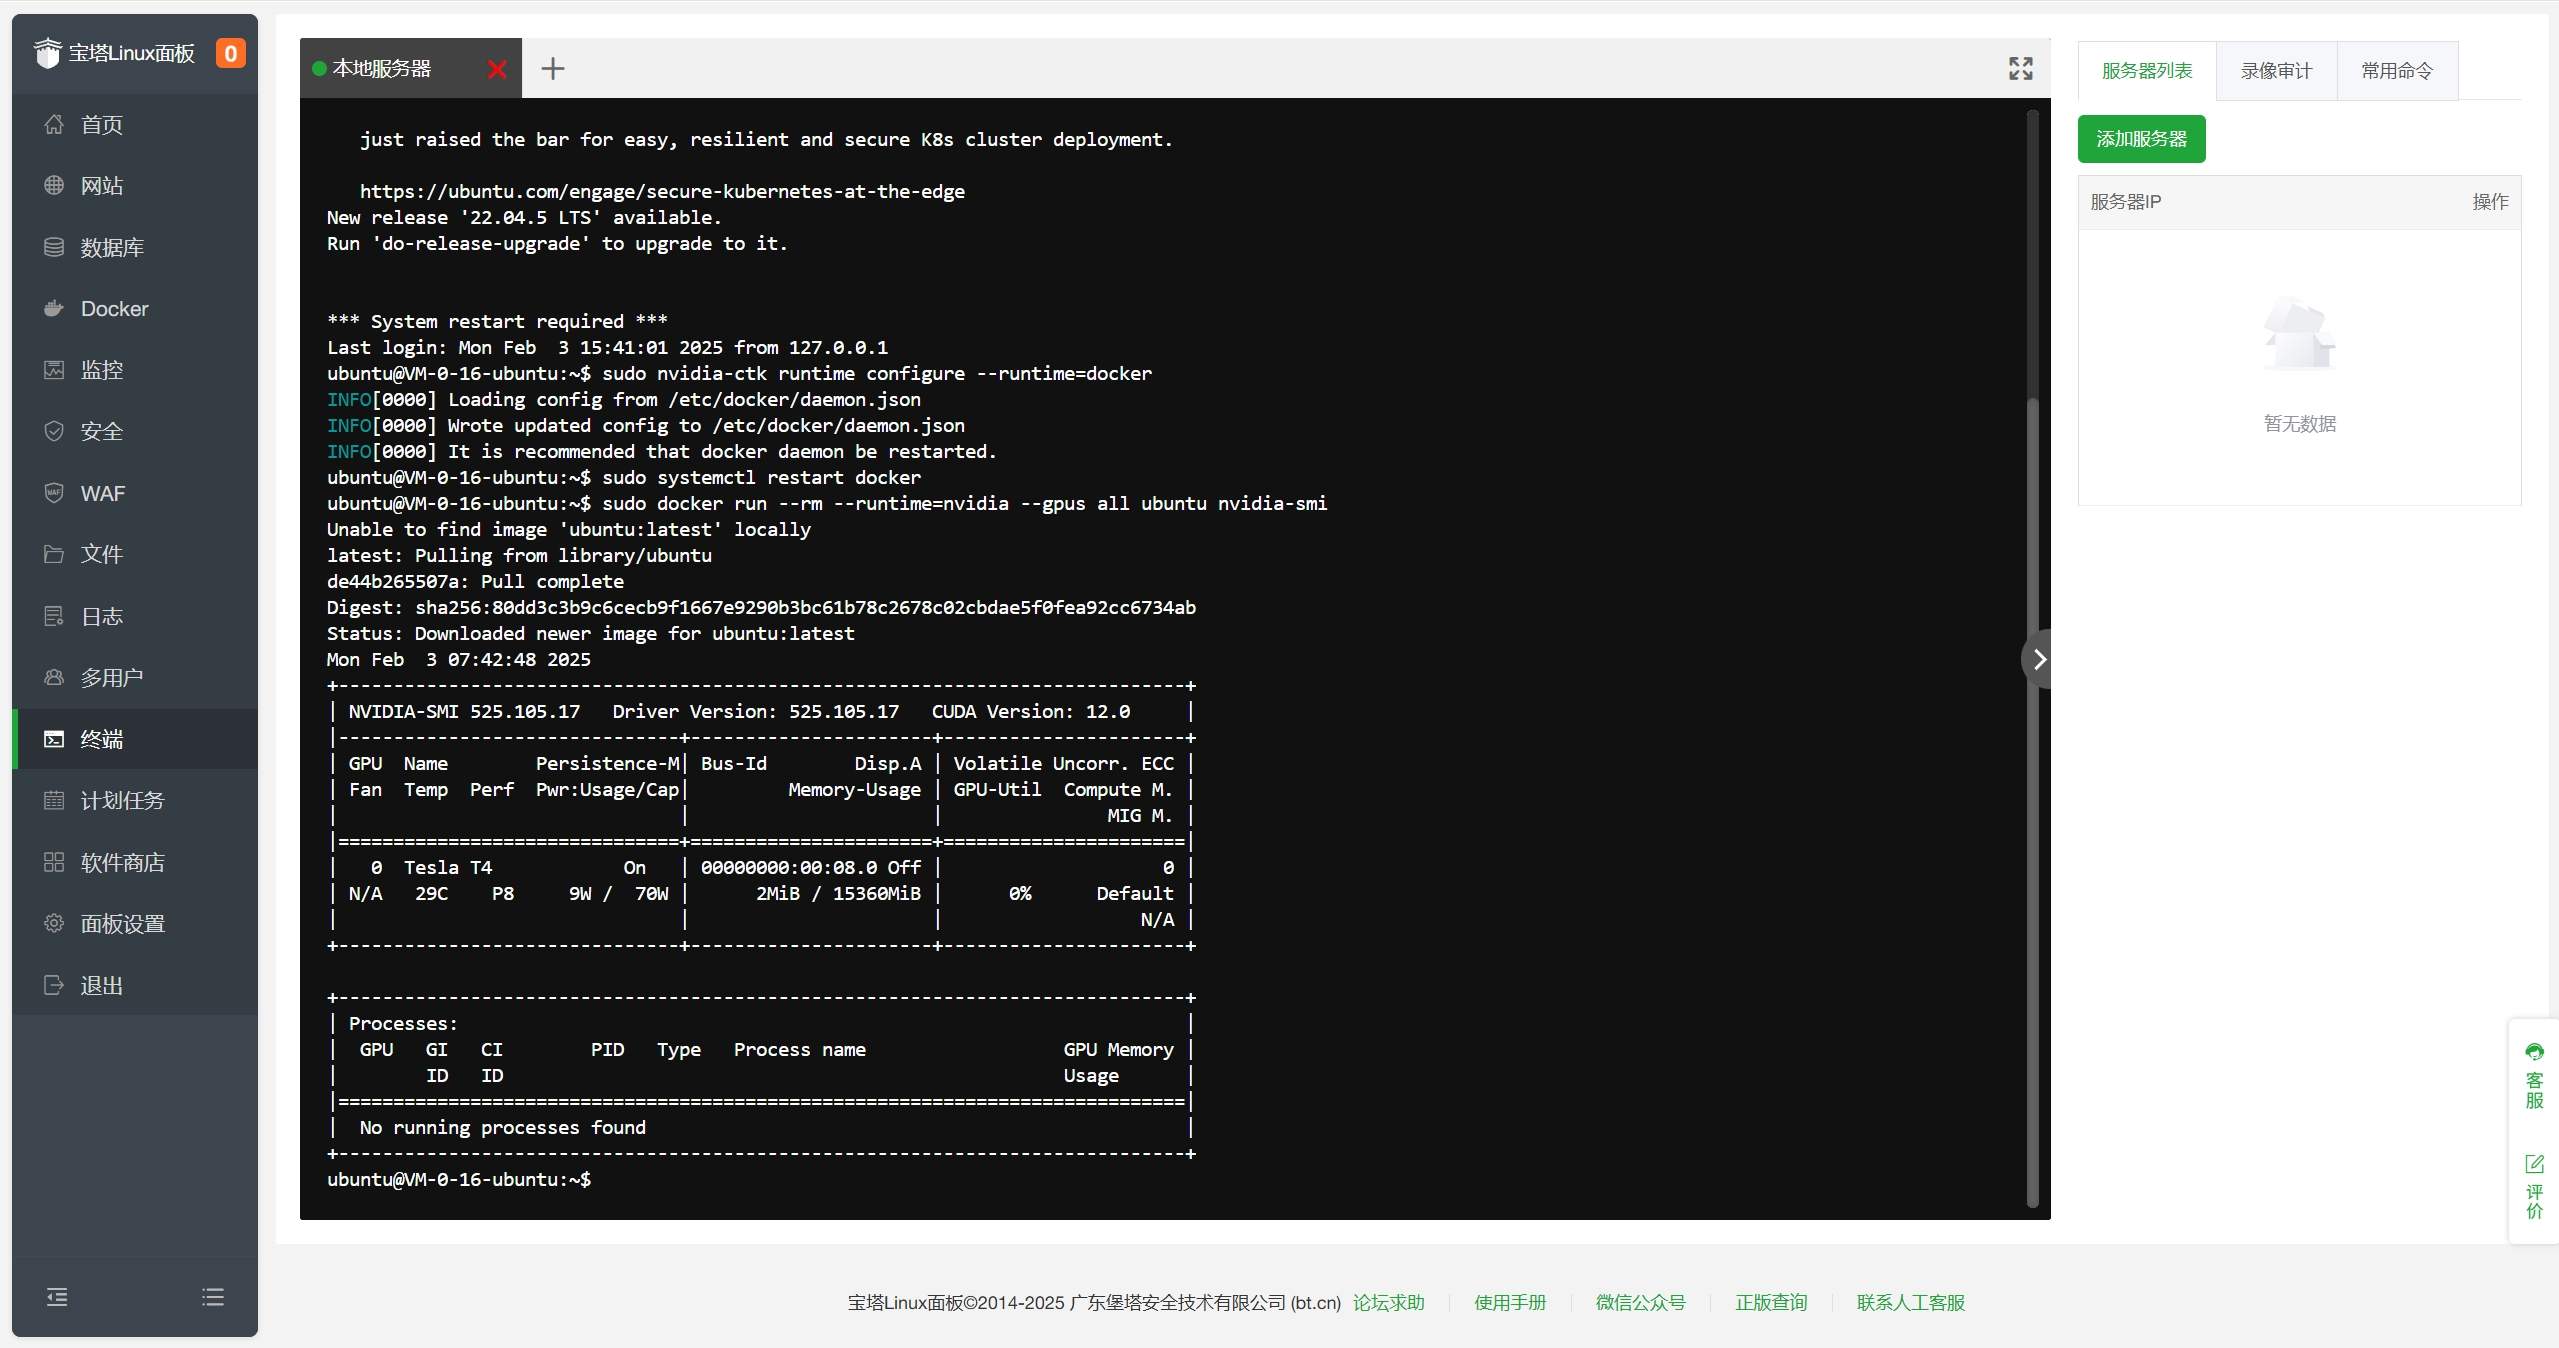Viewport: 2559px width, 1348px height.
Task: Go to 网站 in the sidebar
Action: pyautogui.click(x=135, y=186)
